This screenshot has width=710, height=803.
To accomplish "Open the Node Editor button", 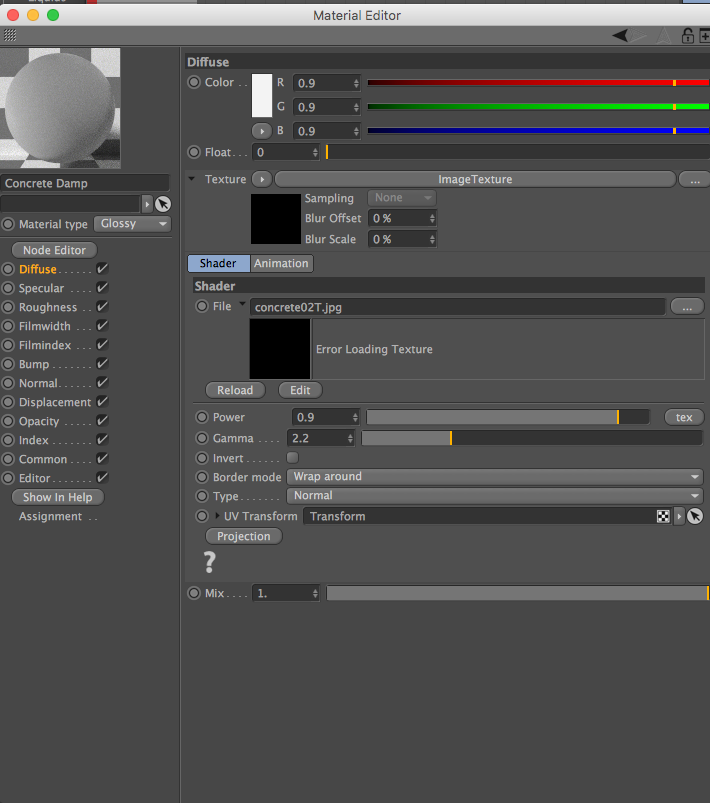I will 54,250.
